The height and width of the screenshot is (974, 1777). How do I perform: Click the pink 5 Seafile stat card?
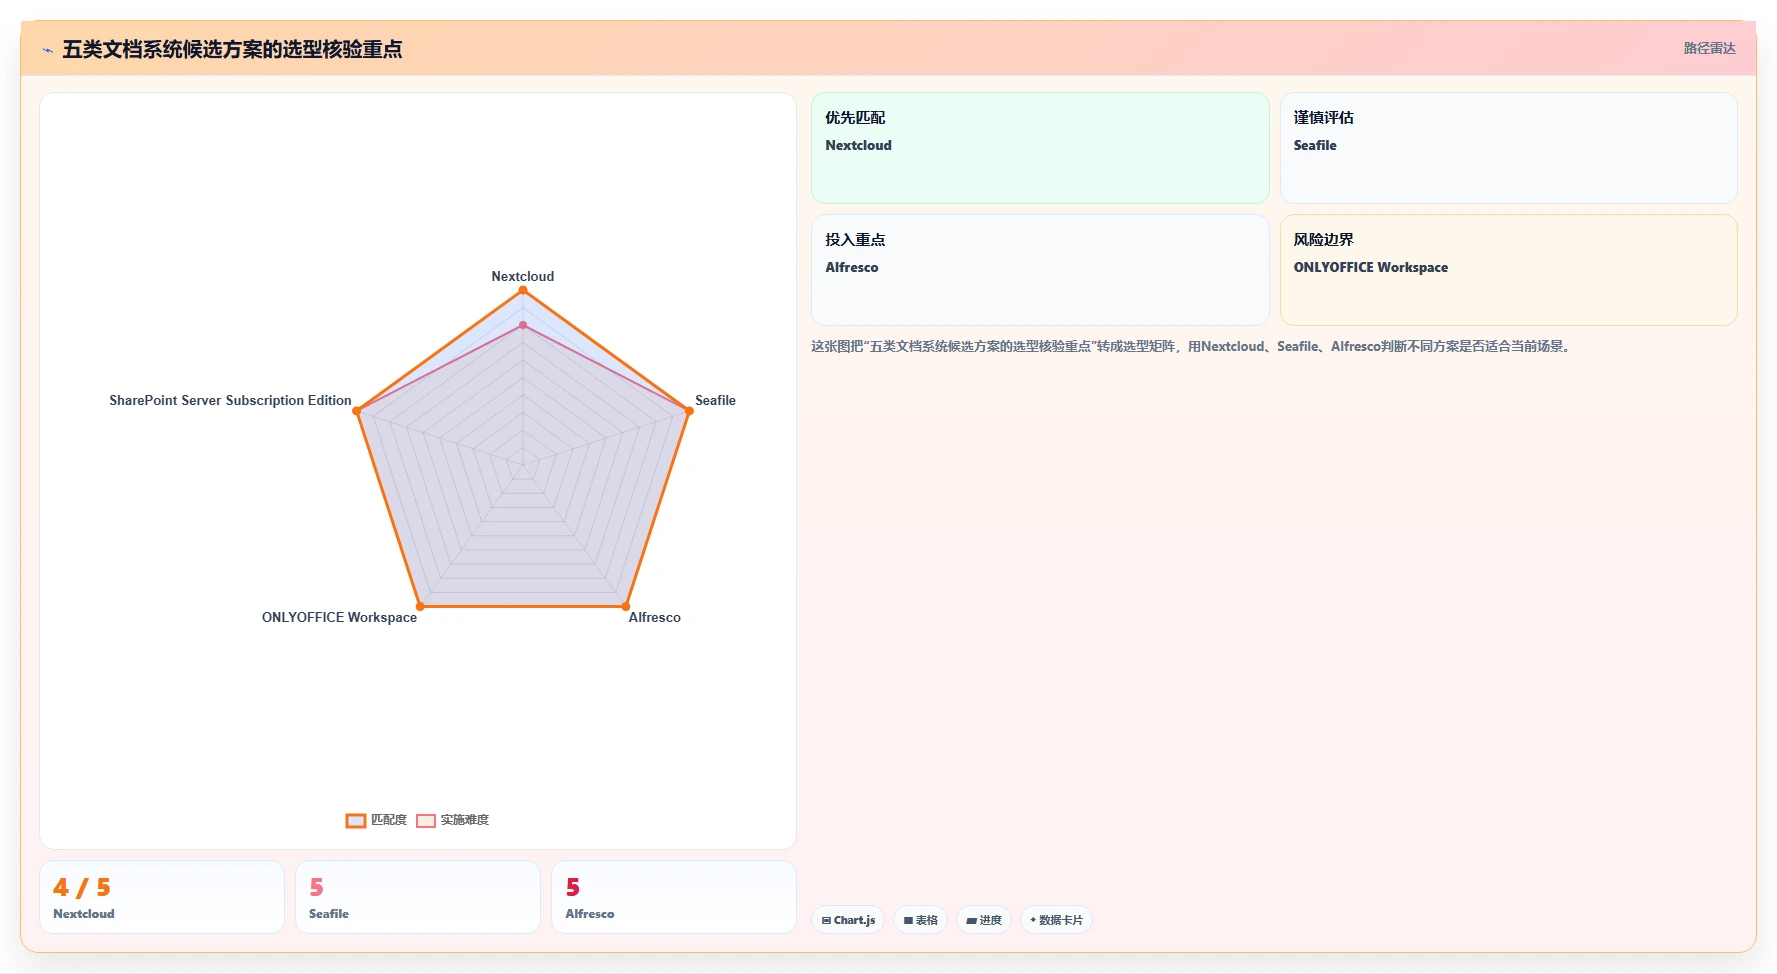point(418,897)
